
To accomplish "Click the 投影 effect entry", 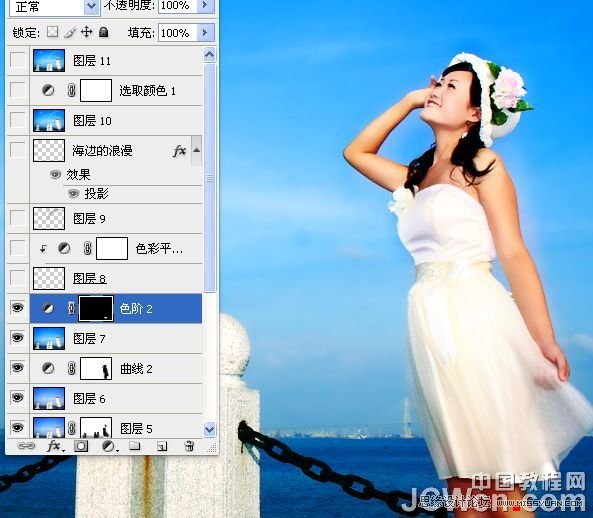I will 96,194.
